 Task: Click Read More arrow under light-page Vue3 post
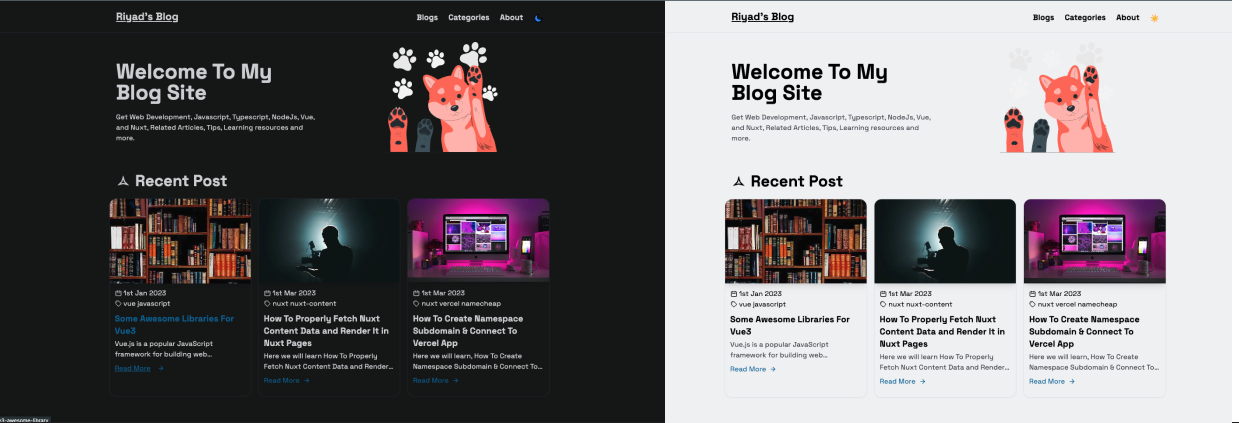click(773, 369)
